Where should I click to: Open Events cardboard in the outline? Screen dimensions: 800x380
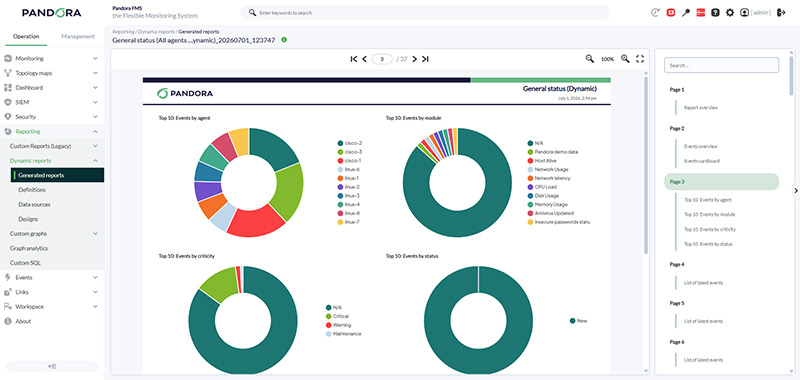click(x=702, y=161)
